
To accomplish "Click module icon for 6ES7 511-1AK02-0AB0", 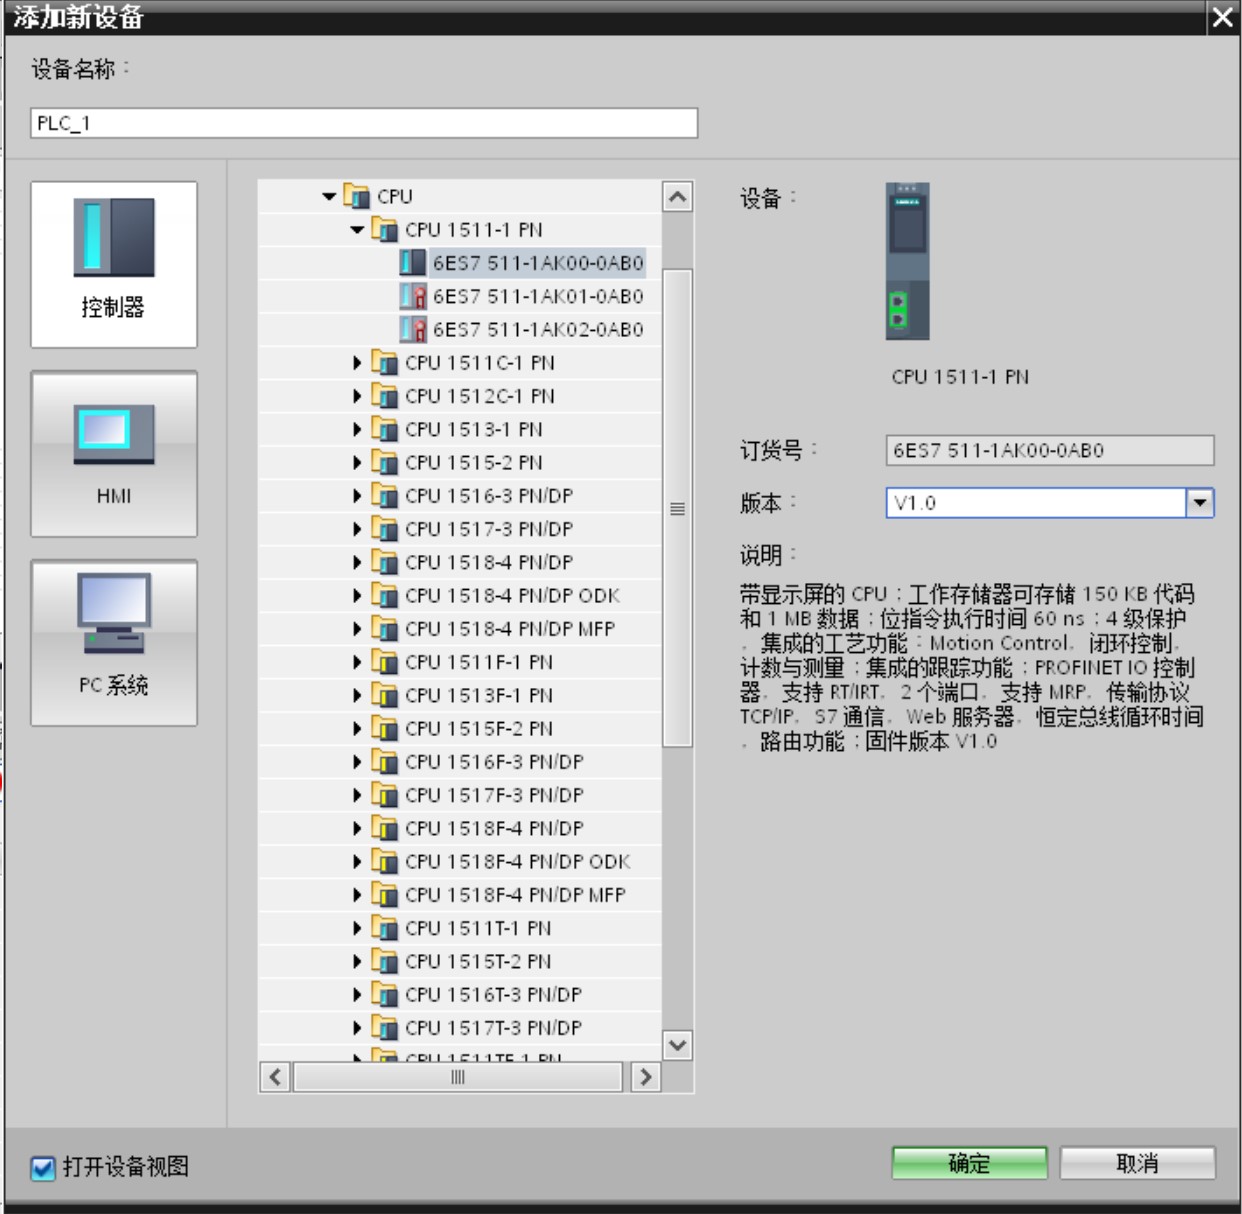I will pos(413,329).
